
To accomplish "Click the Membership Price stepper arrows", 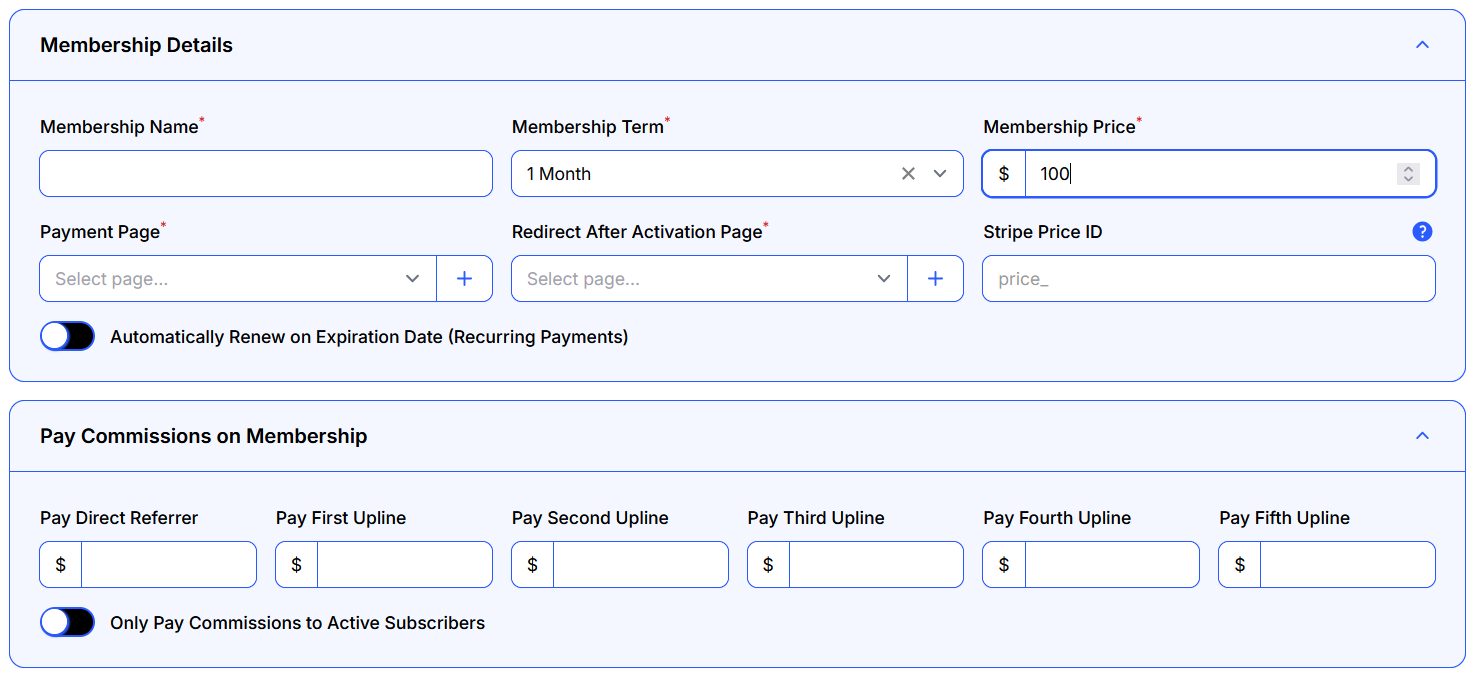I will (1408, 174).
